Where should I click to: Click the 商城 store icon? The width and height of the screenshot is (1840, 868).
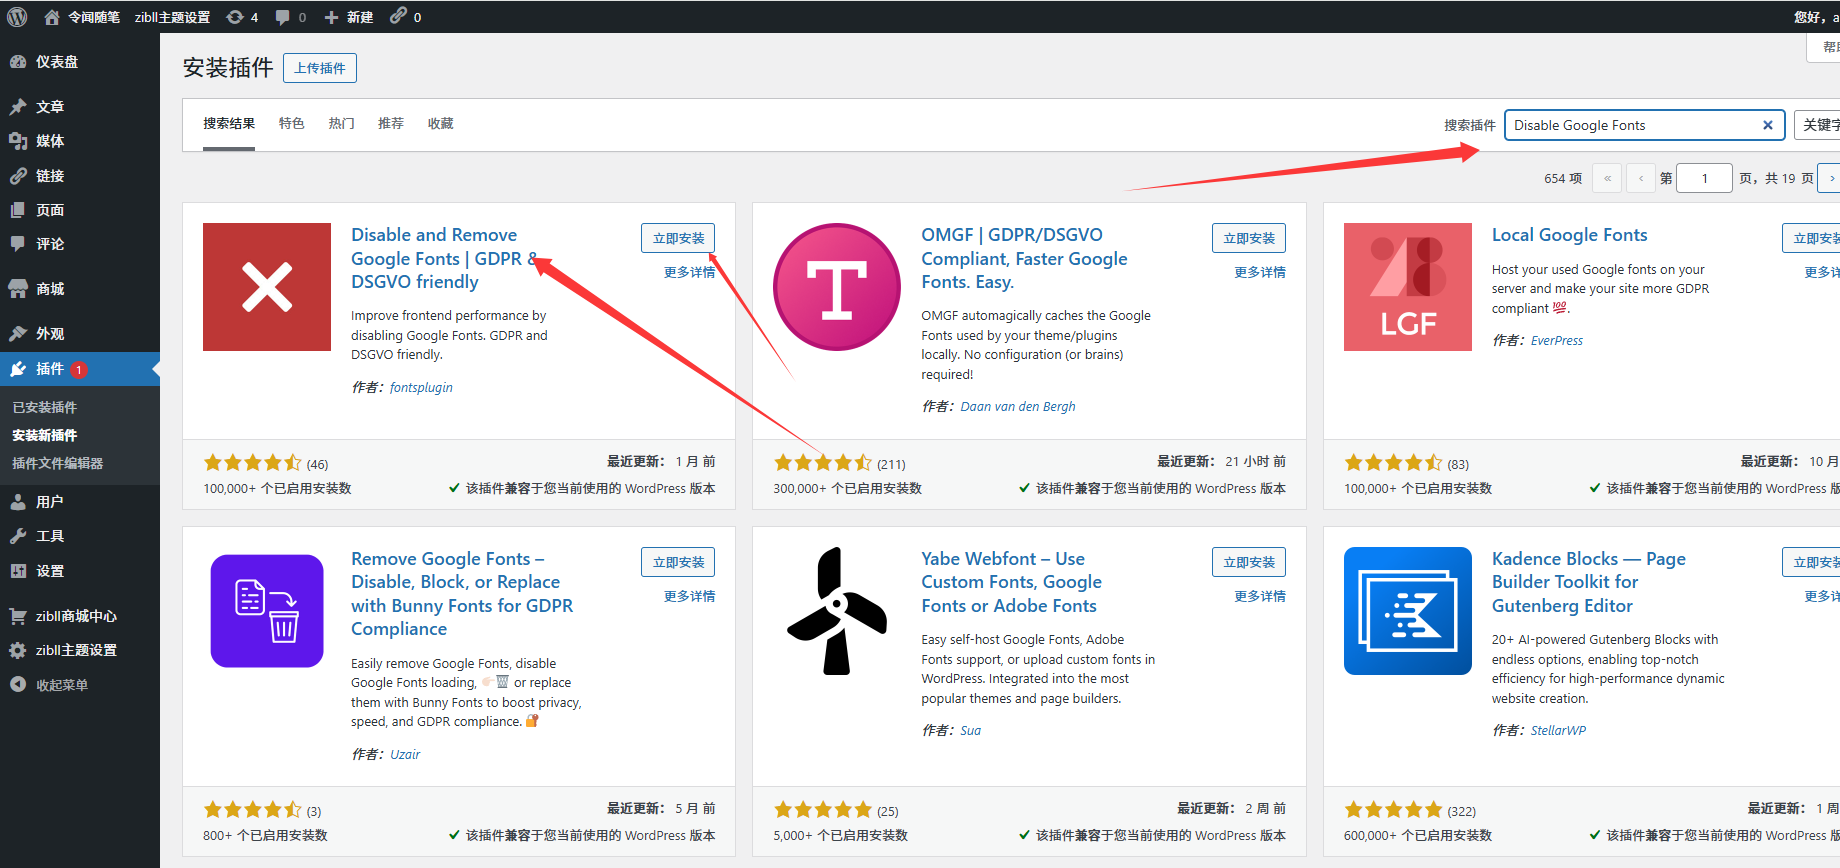(x=18, y=289)
